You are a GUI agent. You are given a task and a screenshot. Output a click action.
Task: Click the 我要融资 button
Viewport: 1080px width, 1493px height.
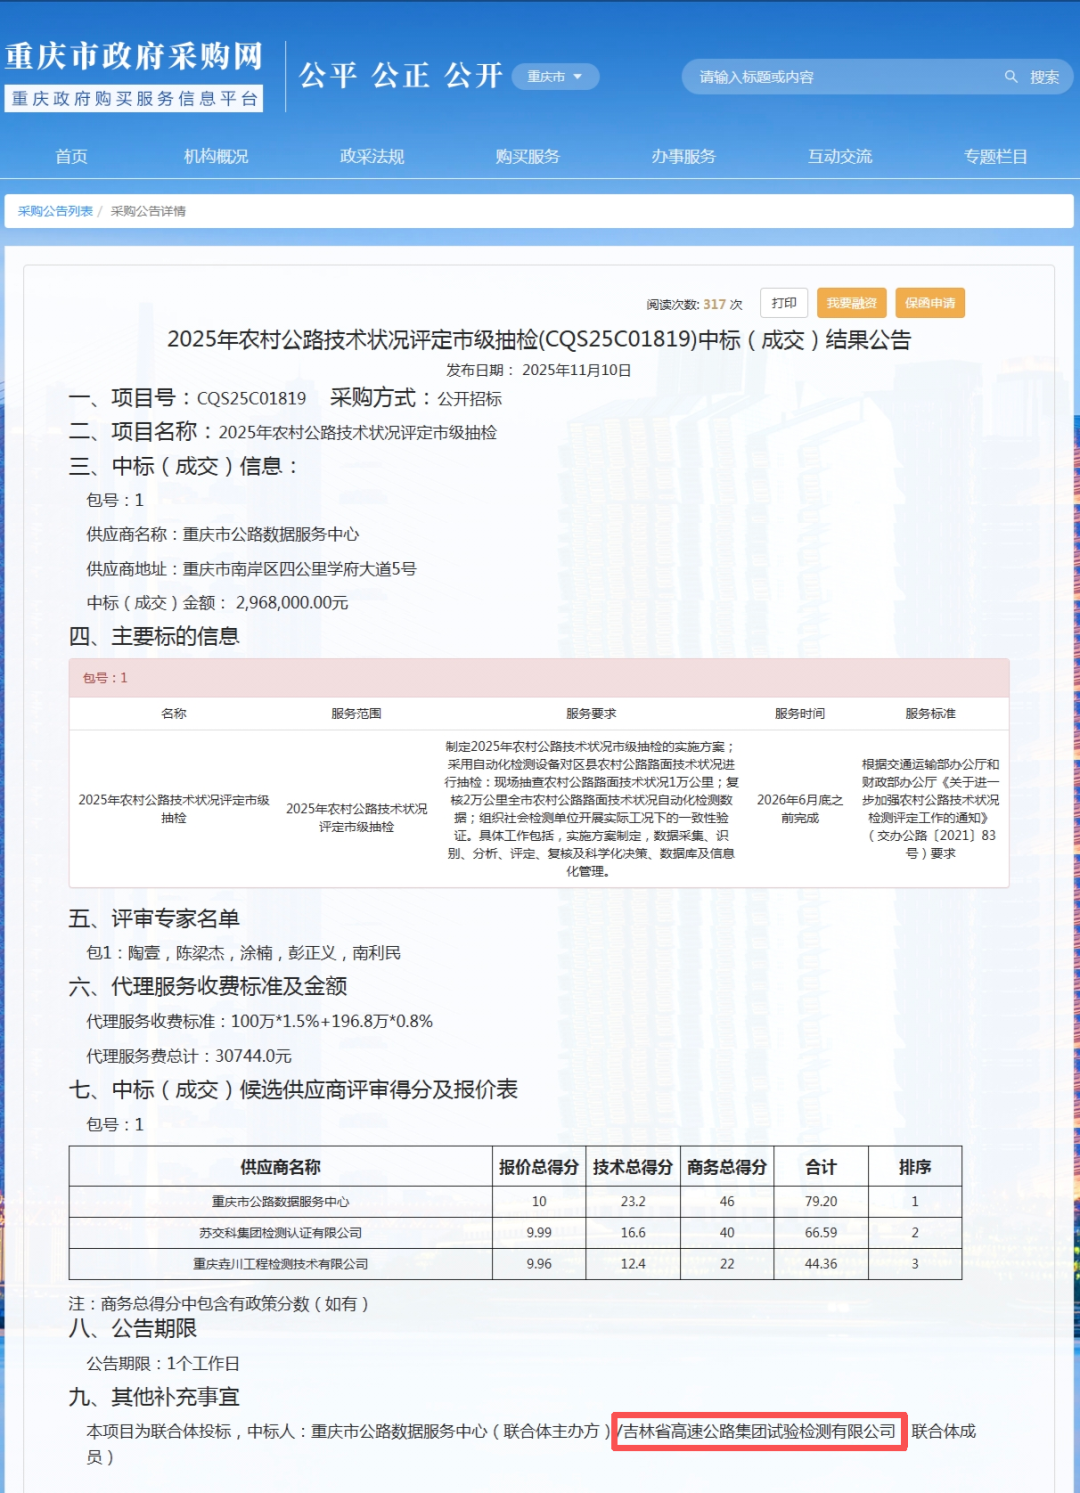[851, 303]
